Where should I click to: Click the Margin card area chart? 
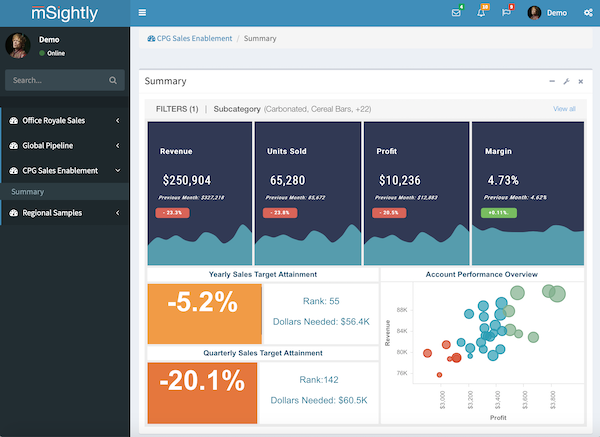coord(528,245)
